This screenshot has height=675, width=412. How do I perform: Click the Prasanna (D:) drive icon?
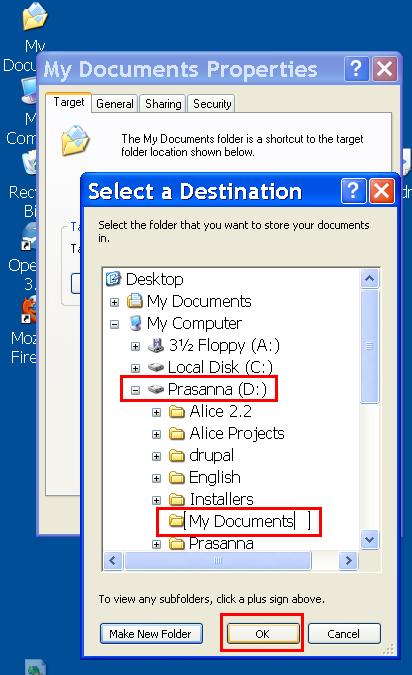click(x=156, y=389)
